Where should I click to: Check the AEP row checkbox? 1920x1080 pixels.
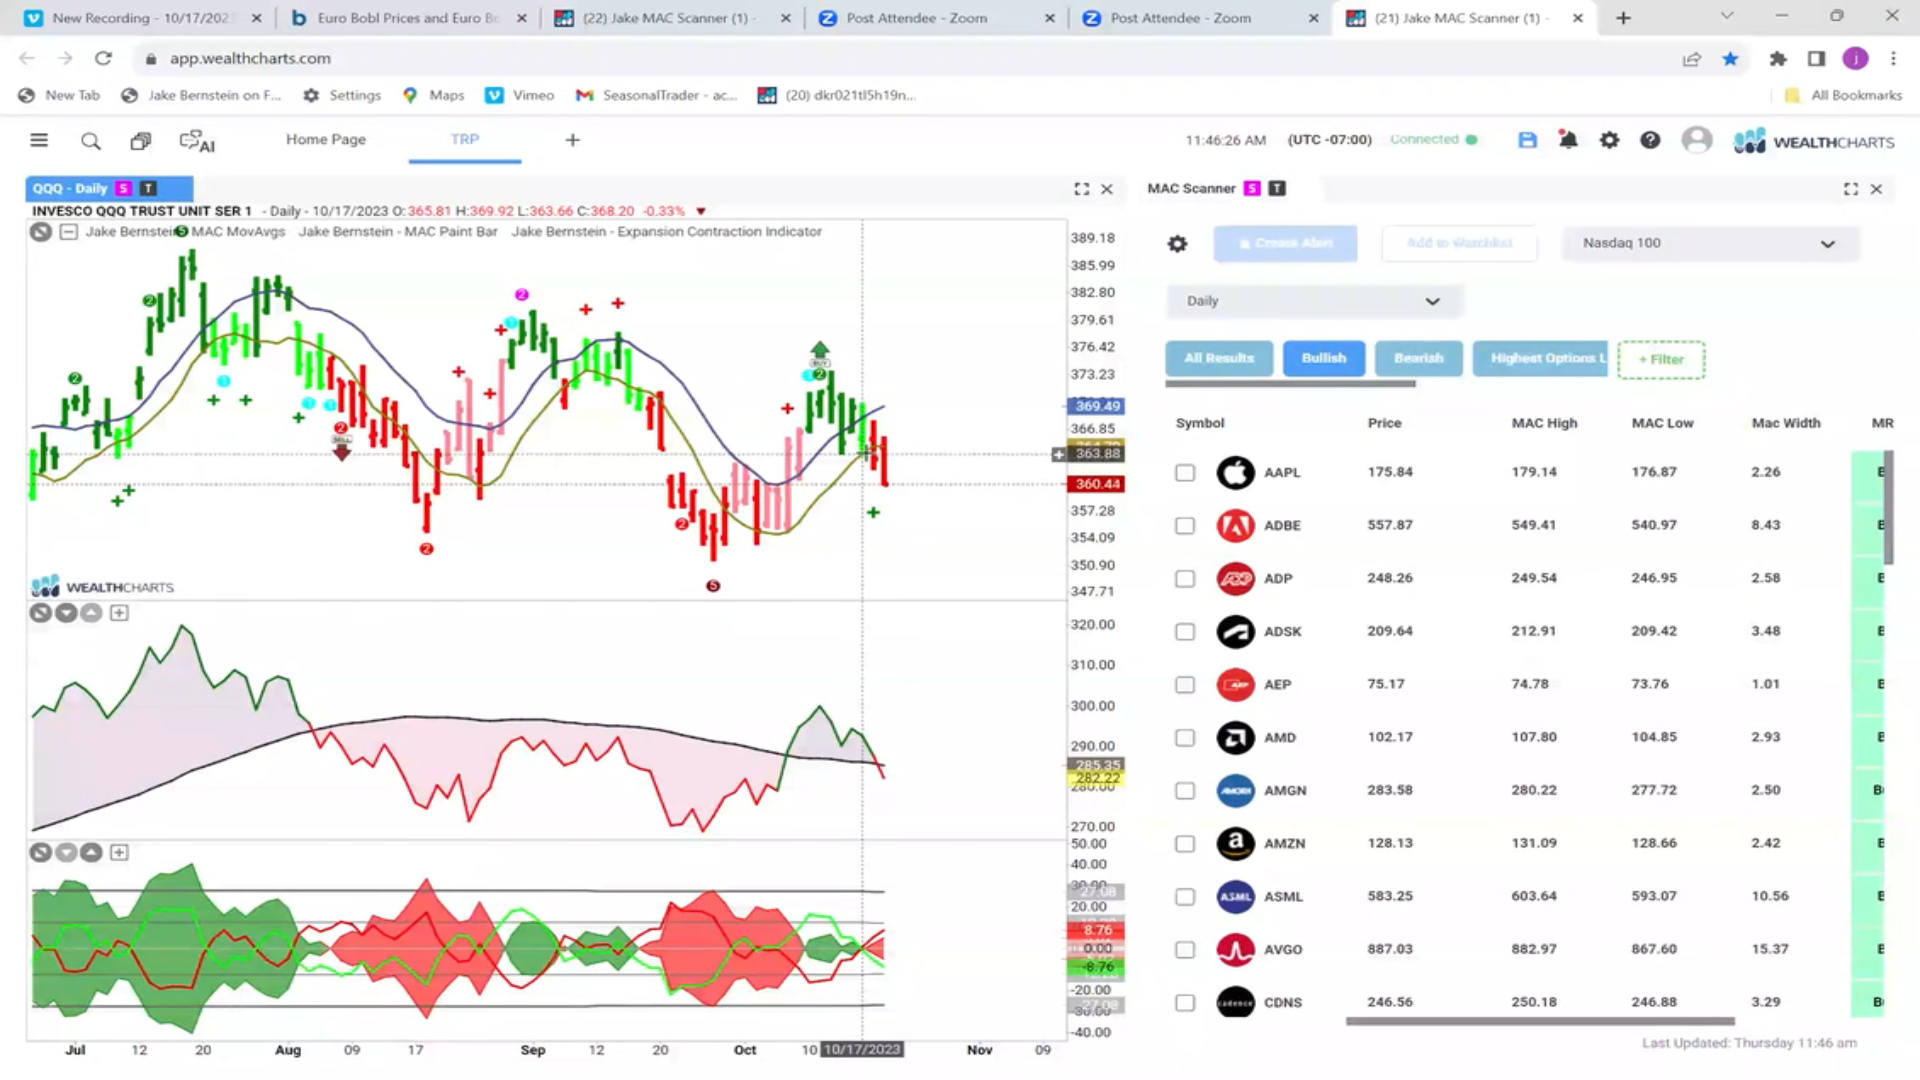pyautogui.click(x=1185, y=685)
